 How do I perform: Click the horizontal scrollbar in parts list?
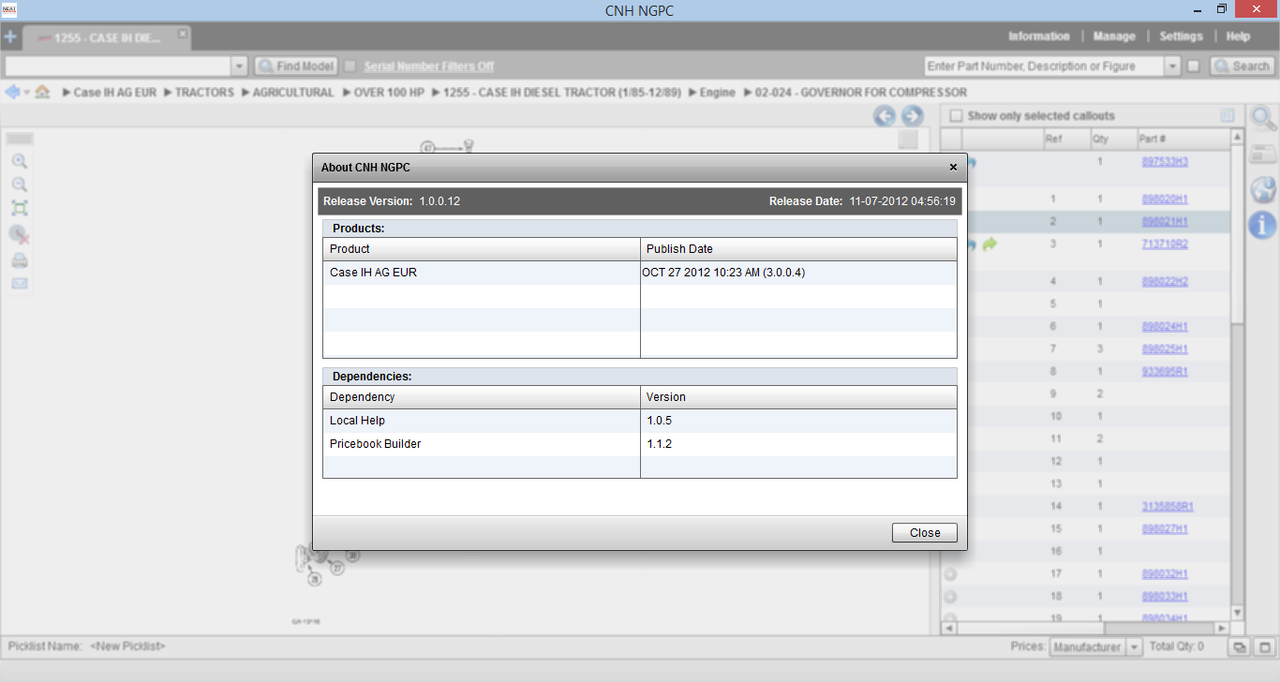click(x=1085, y=628)
